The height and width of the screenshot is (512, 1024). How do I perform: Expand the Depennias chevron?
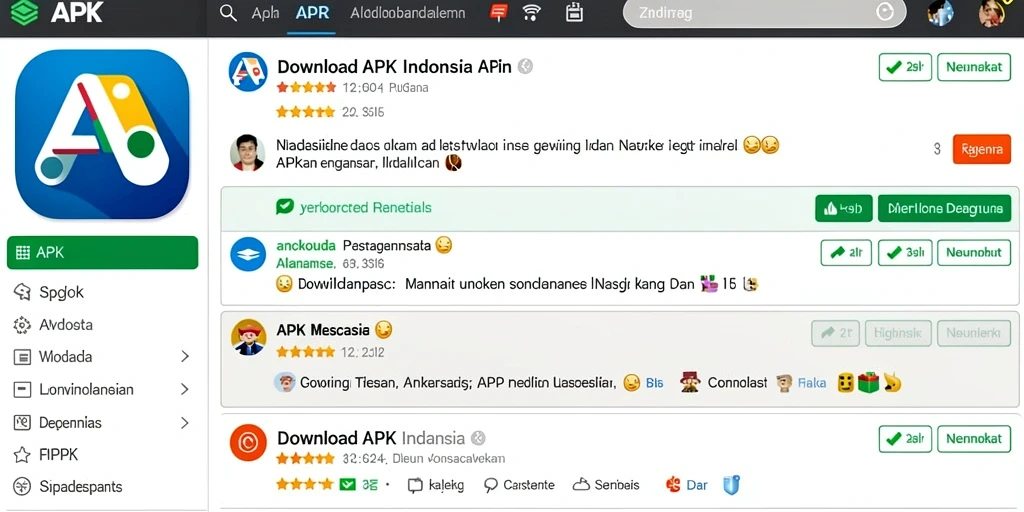(185, 423)
